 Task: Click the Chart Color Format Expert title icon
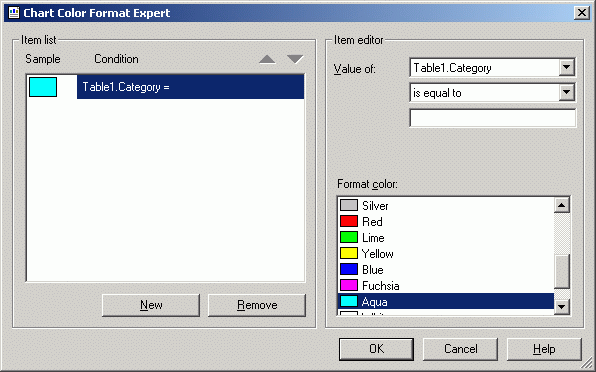[x=14, y=13]
